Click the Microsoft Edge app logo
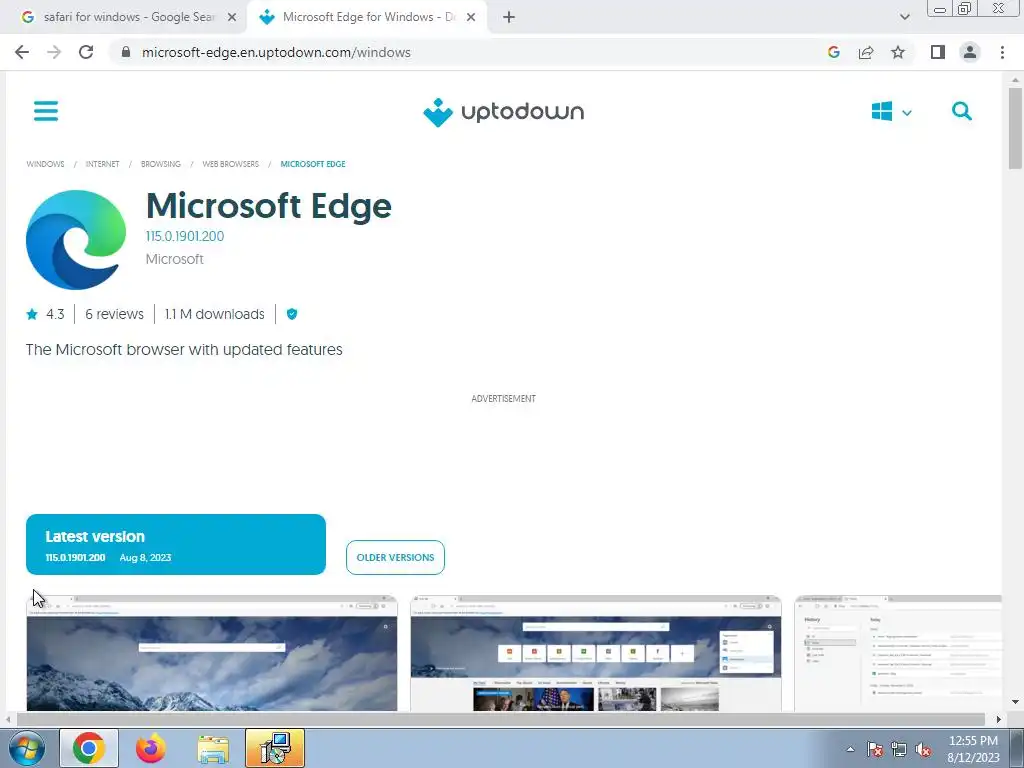This screenshot has width=1024, height=768. click(76, 240)
